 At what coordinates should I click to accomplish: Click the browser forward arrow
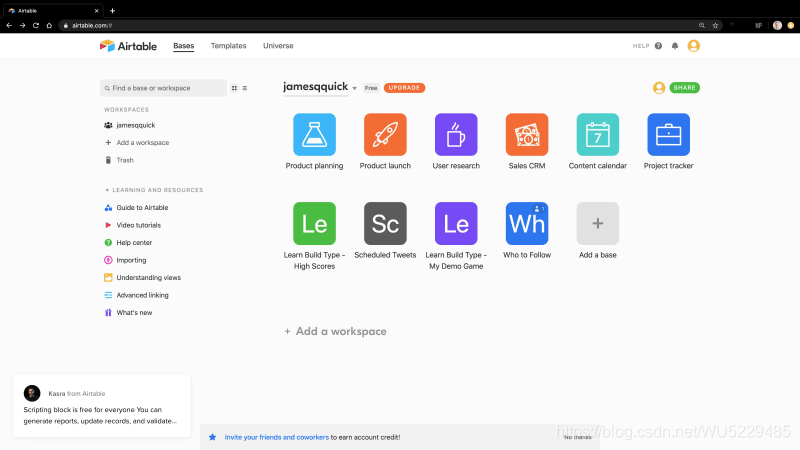point(22,26)
